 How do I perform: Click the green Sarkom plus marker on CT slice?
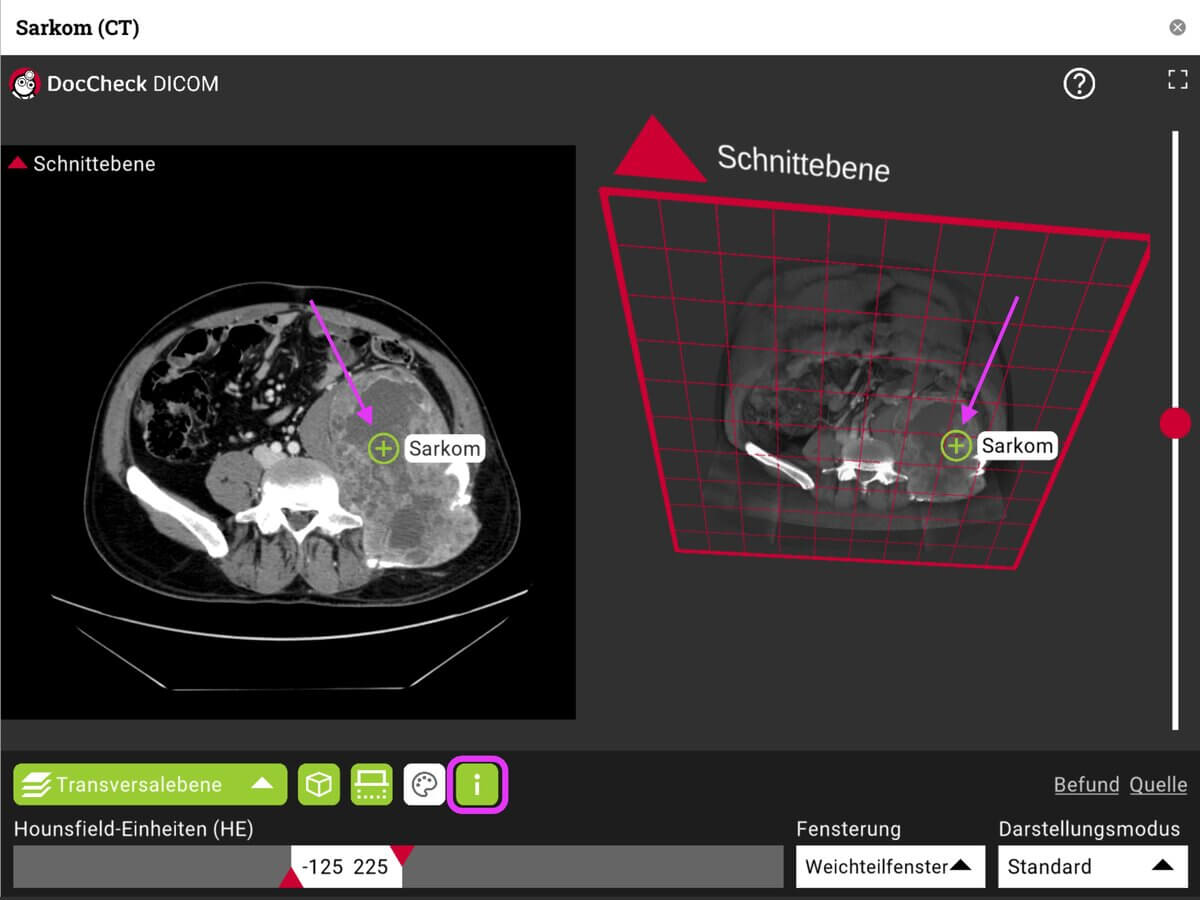click(383, 449)
